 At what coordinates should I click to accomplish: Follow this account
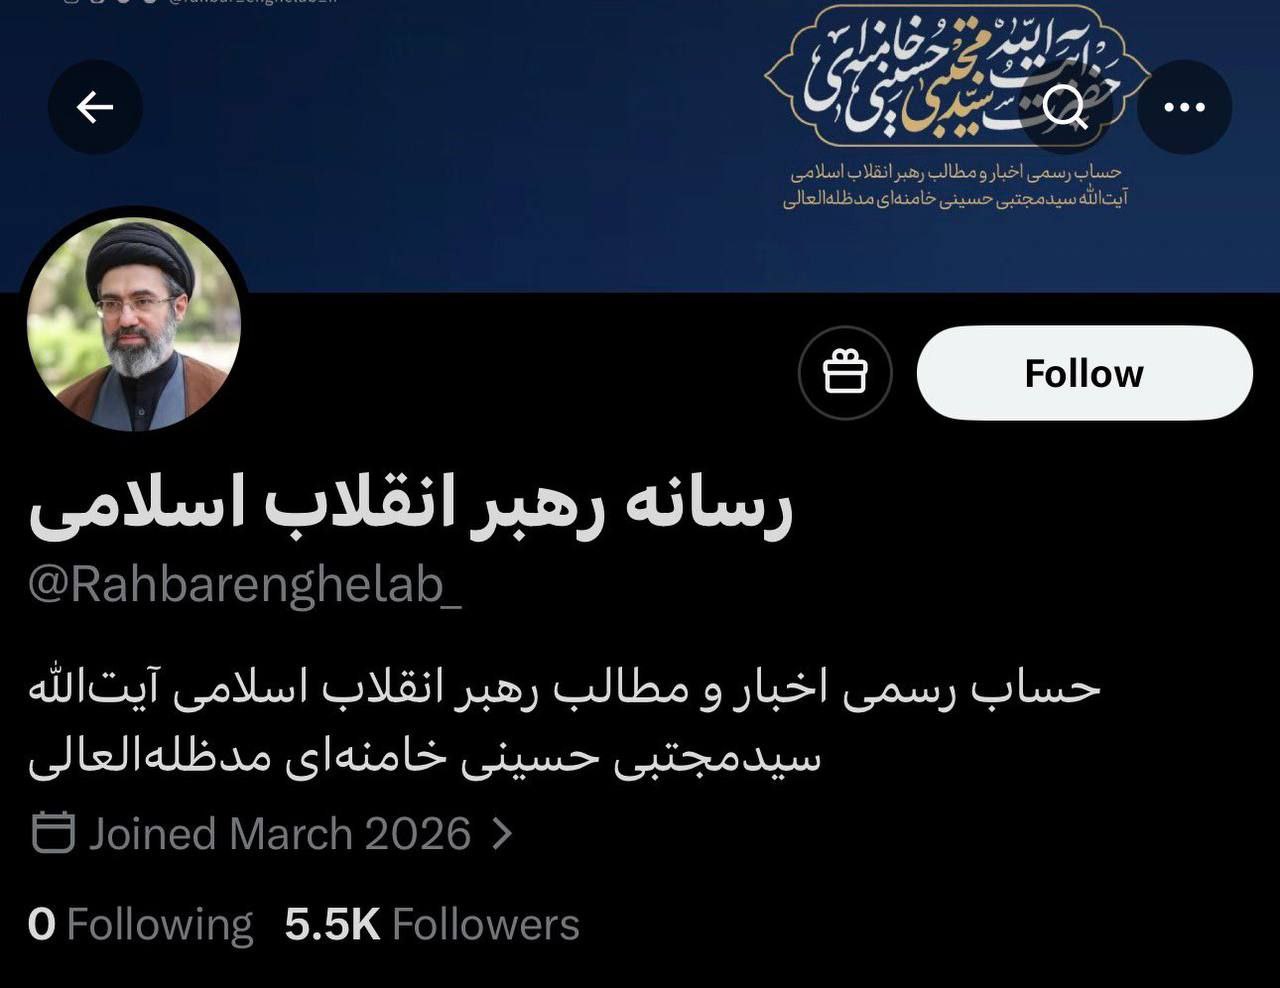1085,373
